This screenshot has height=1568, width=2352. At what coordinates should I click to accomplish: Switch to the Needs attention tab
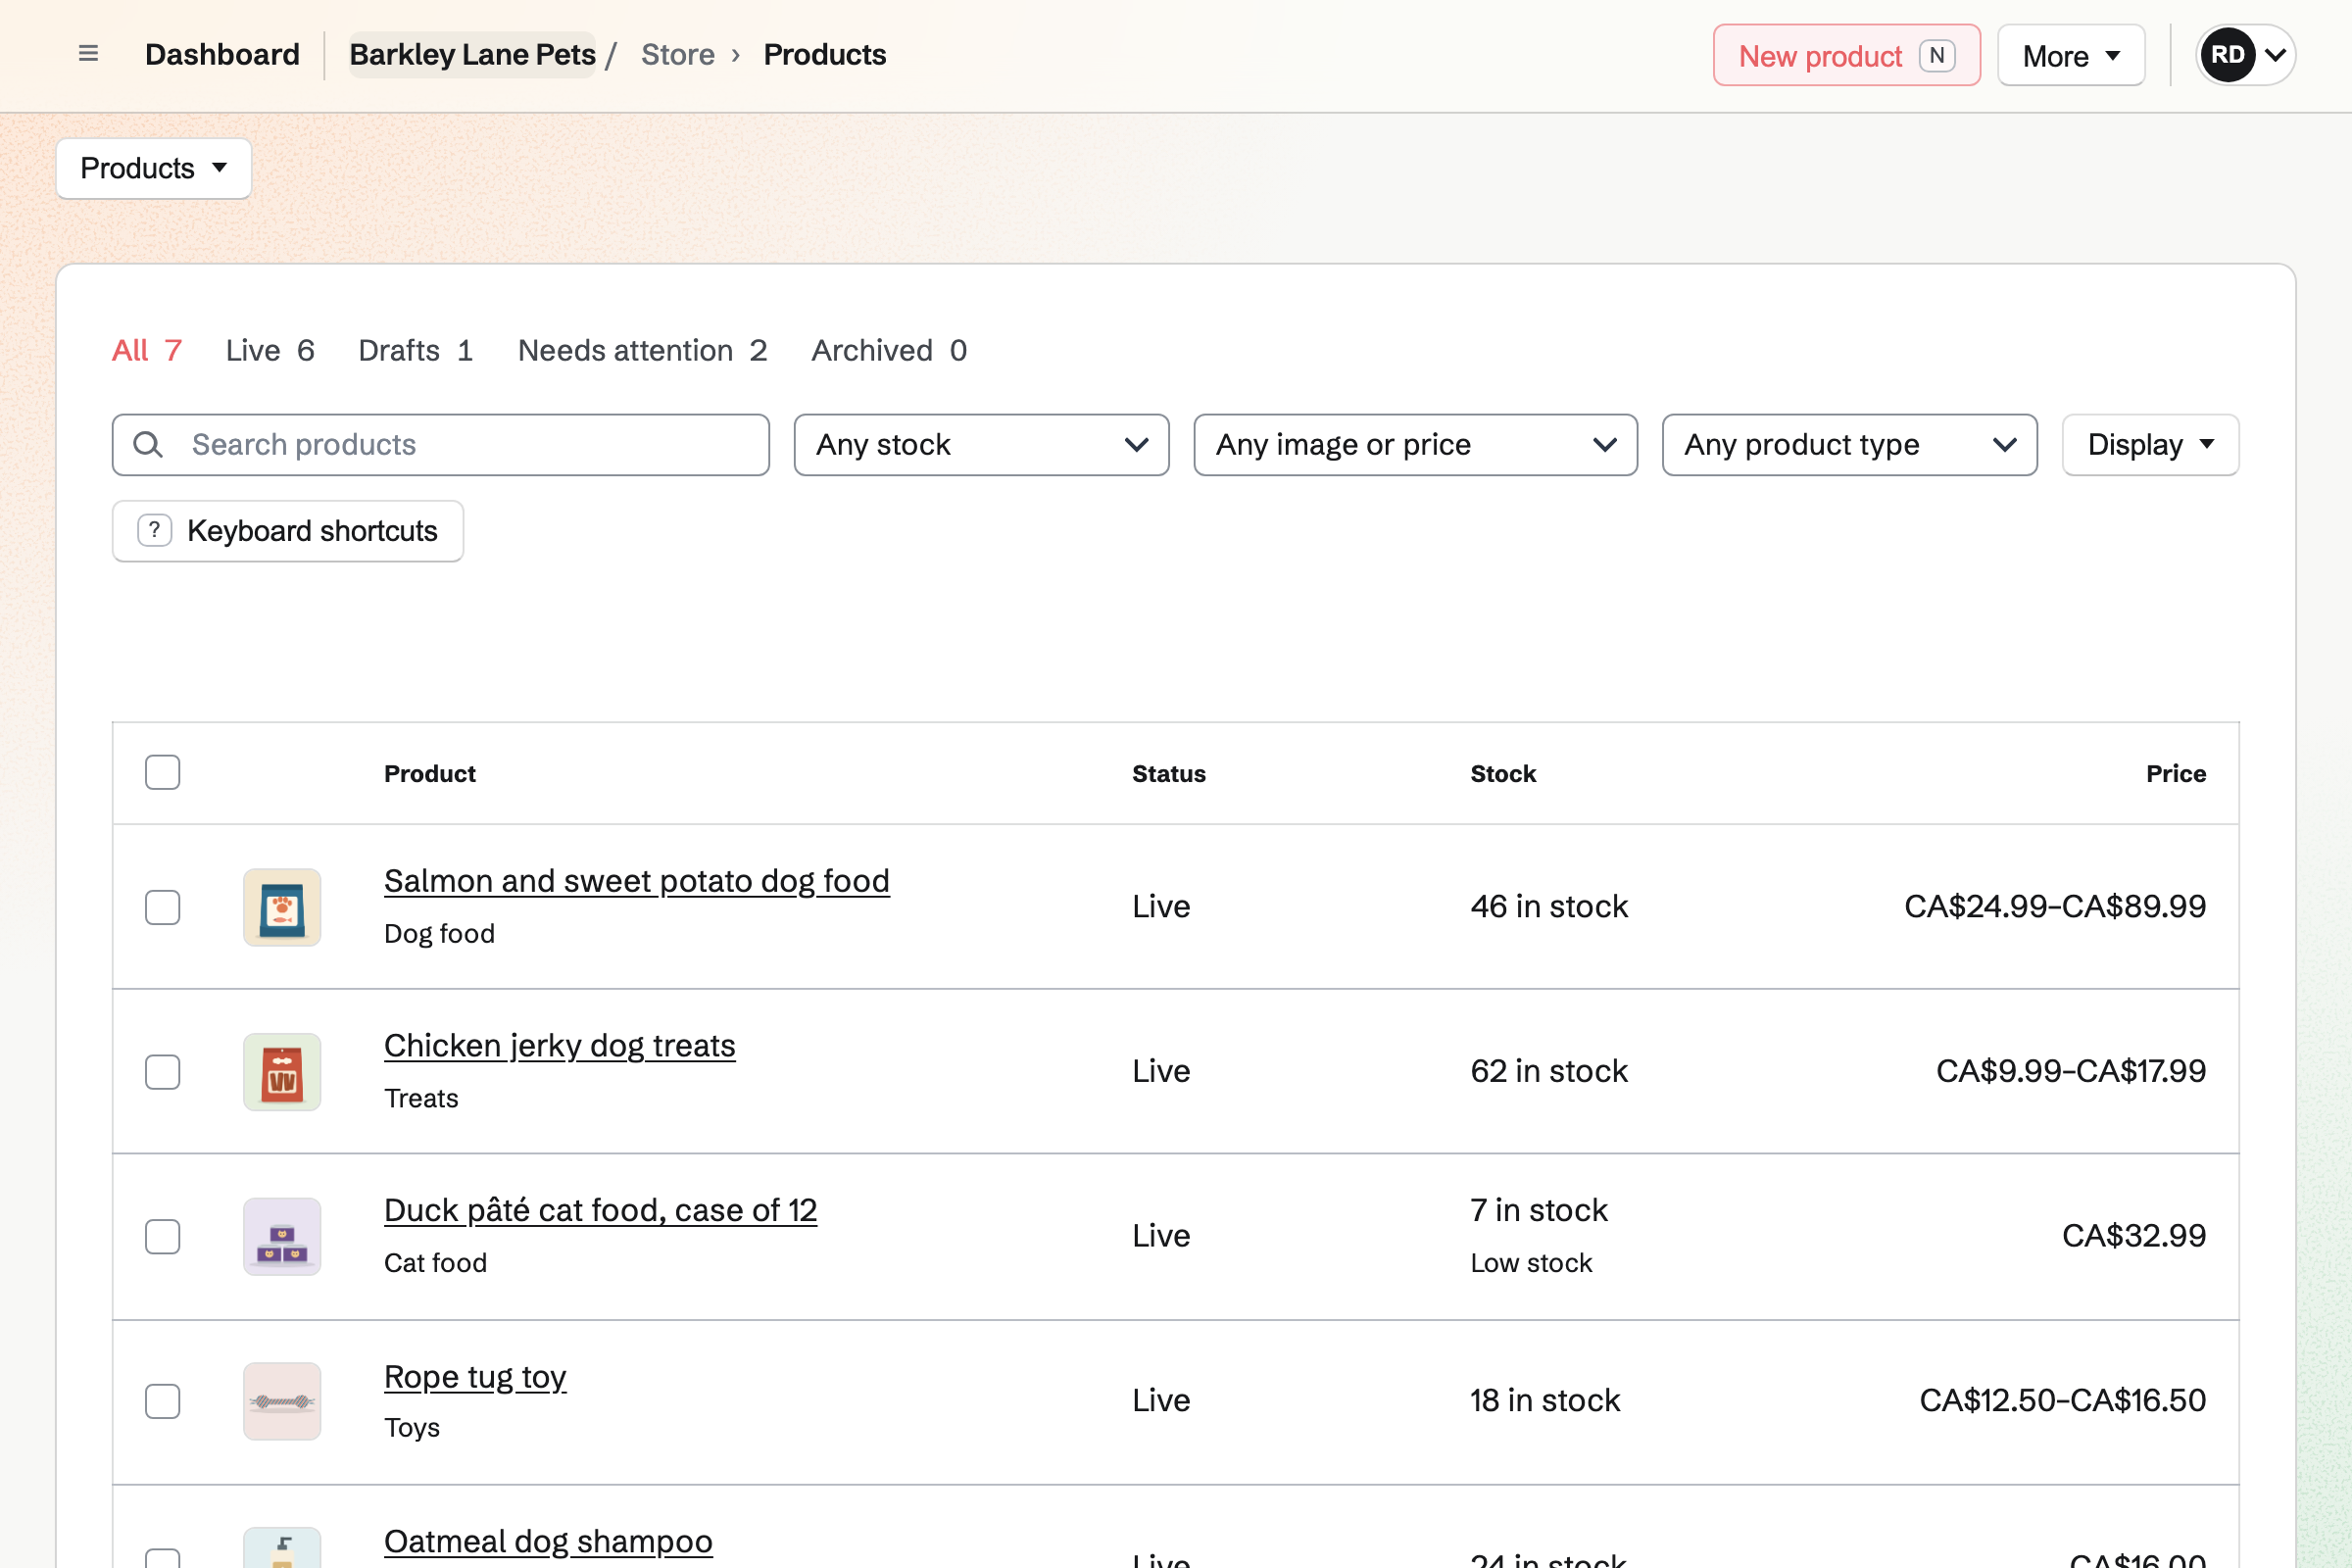point(642,351)
